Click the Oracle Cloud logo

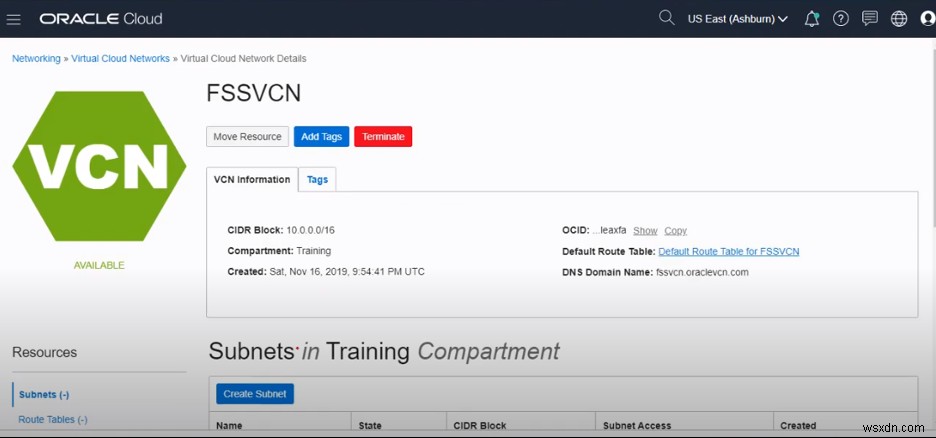[x=101, y=19]
